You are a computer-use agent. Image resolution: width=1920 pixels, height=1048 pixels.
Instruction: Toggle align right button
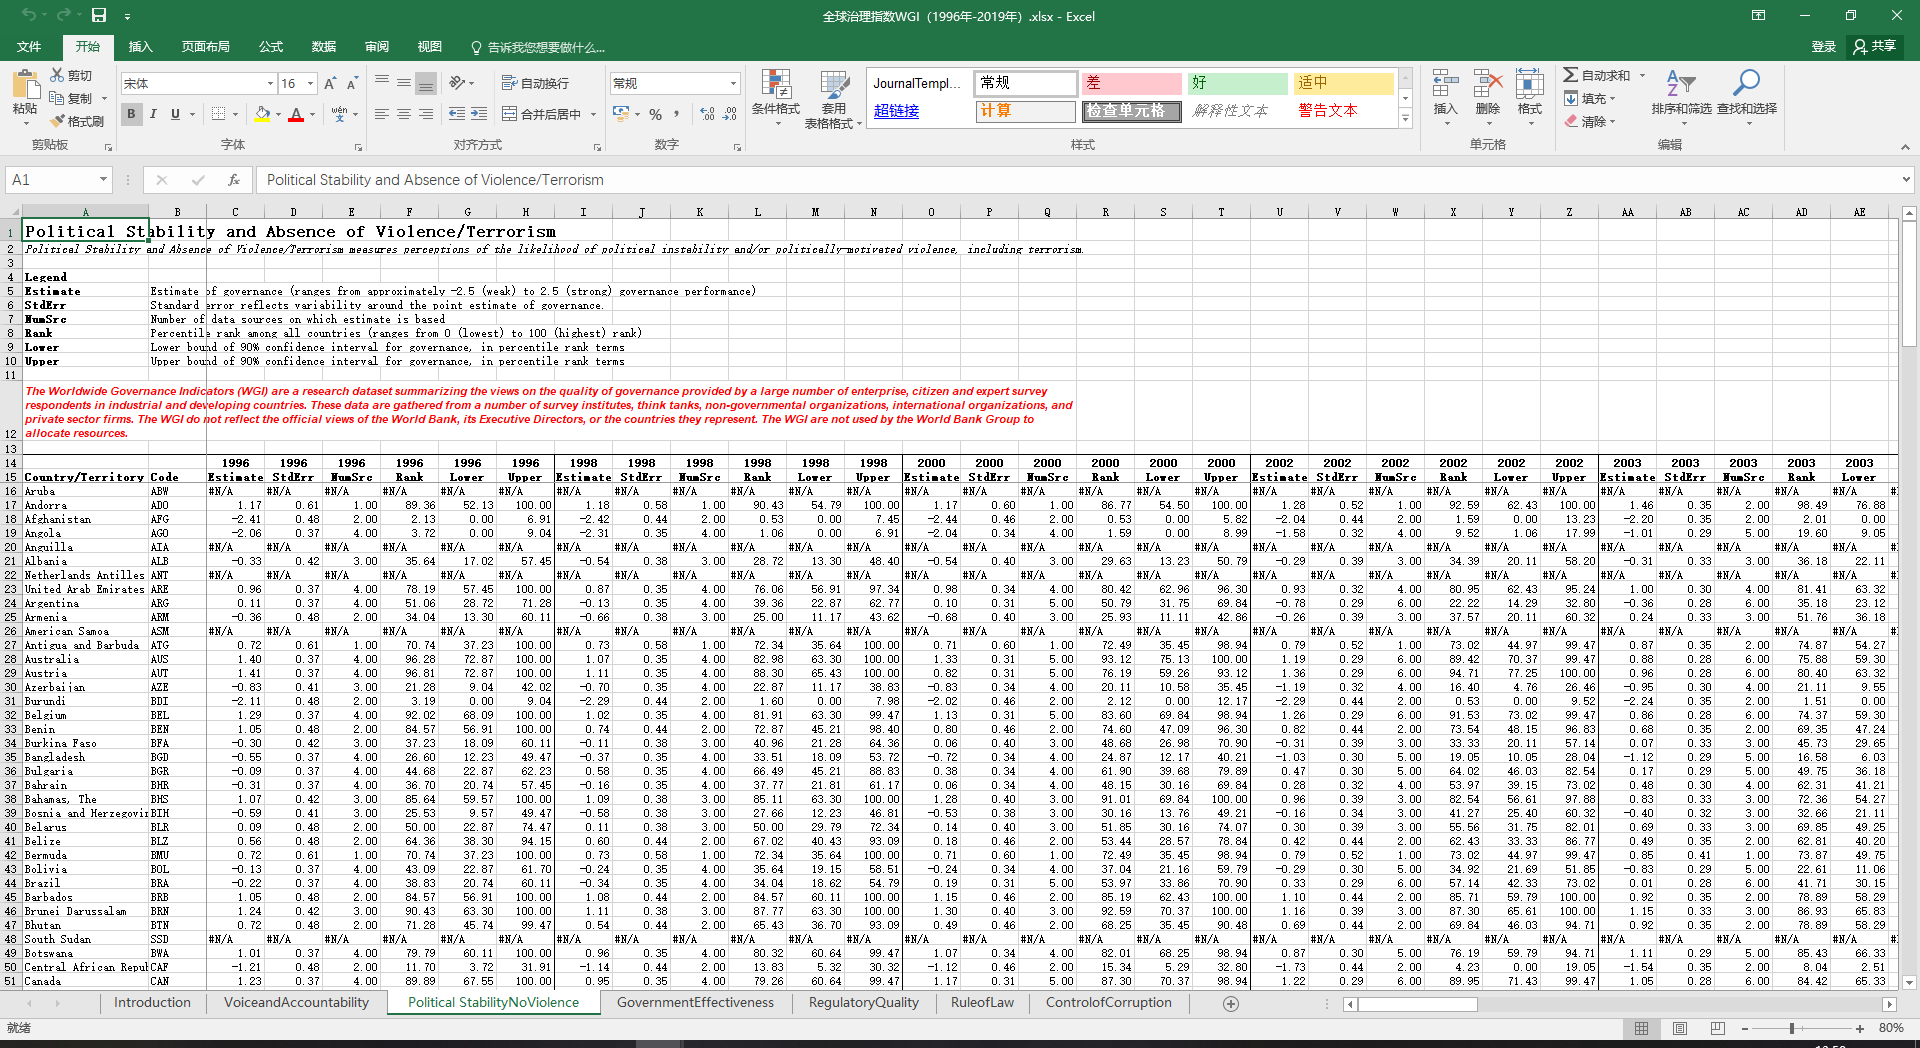click(426, 115)
